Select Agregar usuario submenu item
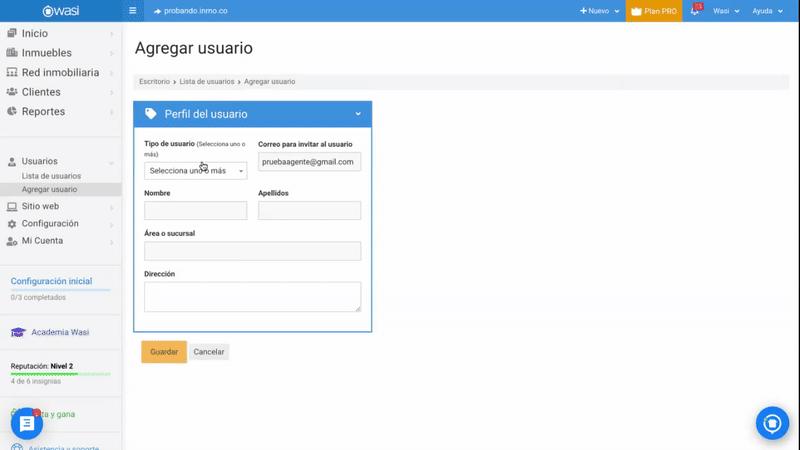This screenshot has width=800, height=450. (x=49, y=189)
